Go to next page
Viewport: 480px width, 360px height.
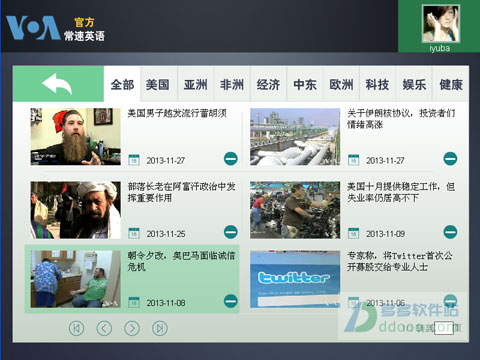coord(132,328)
